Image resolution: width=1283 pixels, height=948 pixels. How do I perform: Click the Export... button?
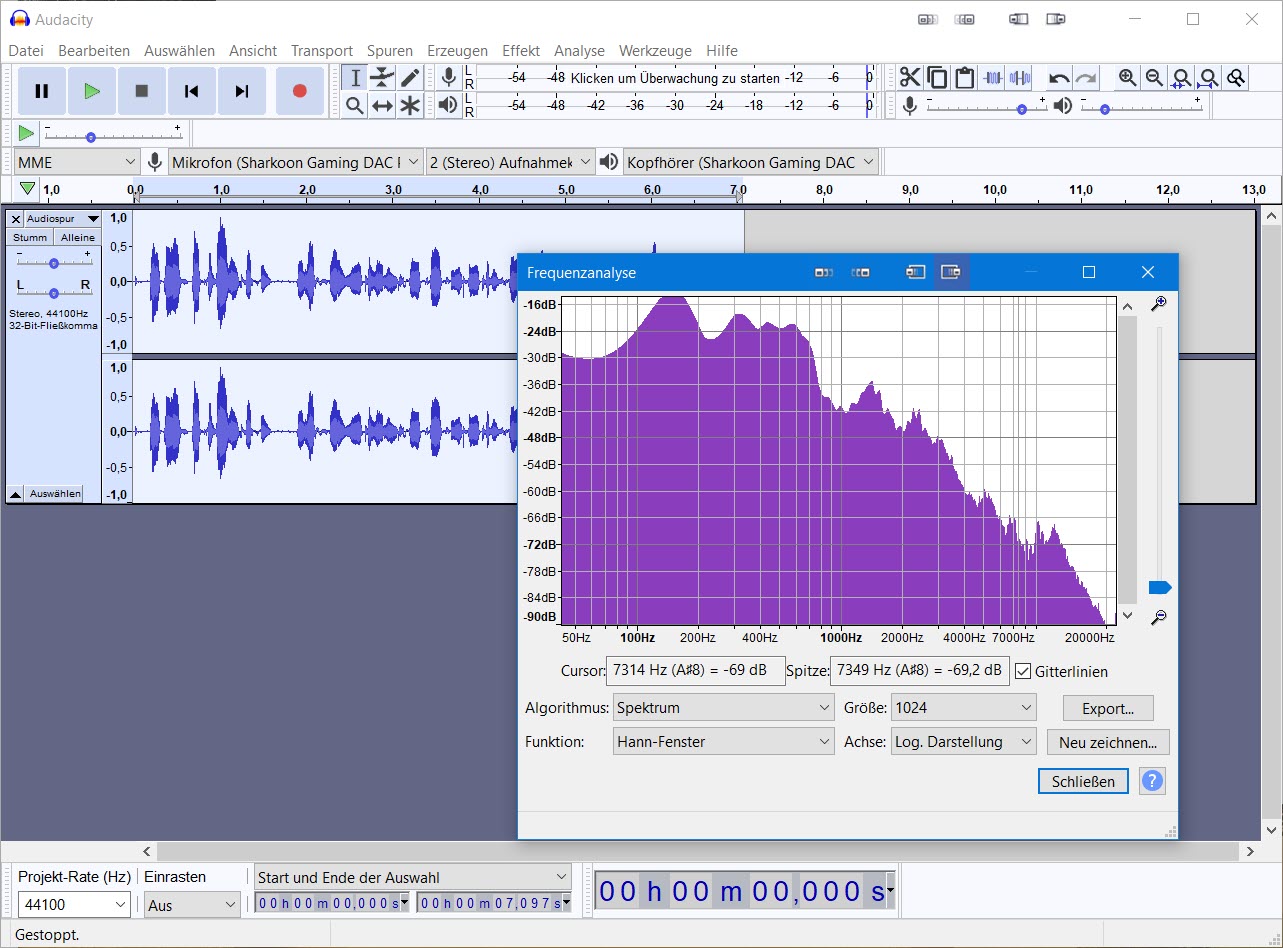(x=1107, y=709)
